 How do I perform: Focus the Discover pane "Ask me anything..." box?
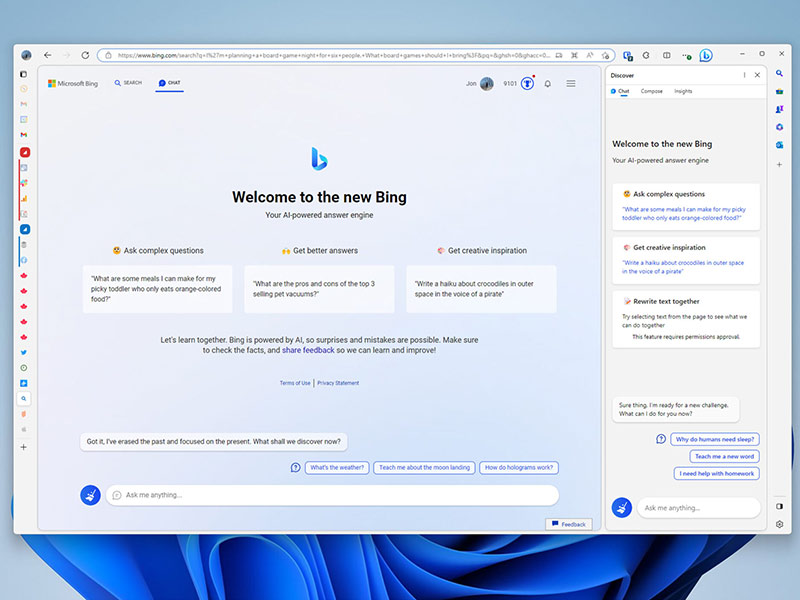click(699, 508)
